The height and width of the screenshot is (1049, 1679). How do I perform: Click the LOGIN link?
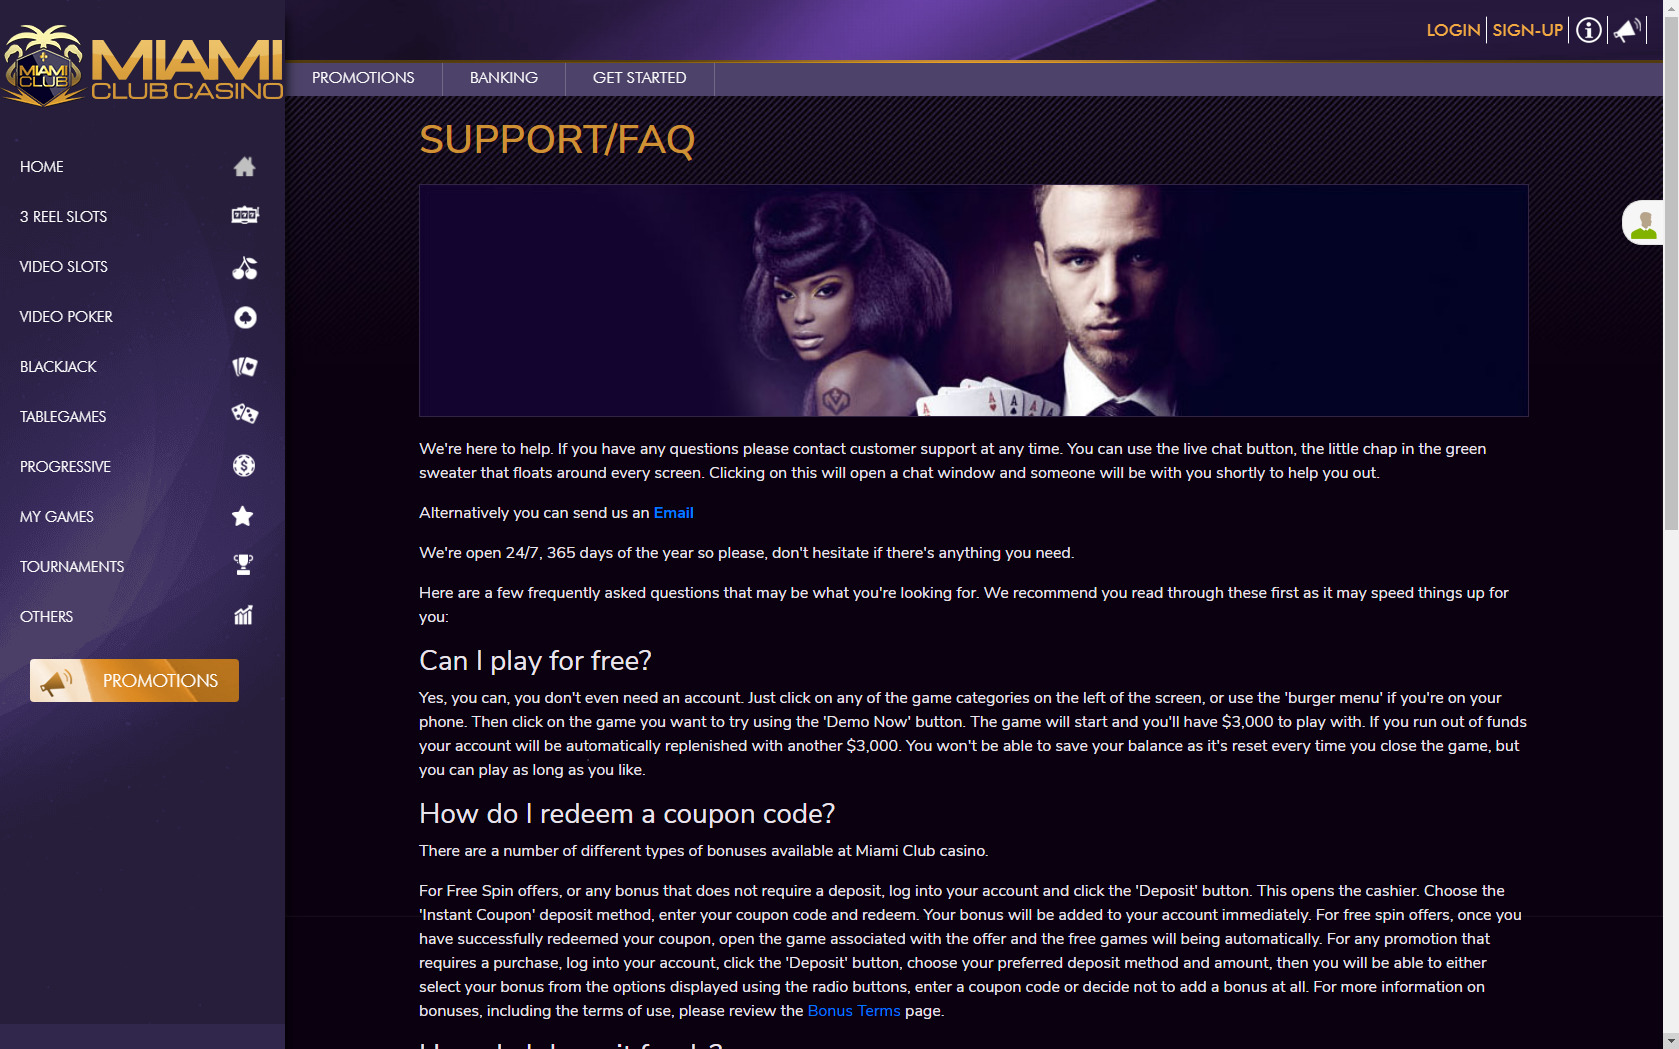(x=1453, y=30)
